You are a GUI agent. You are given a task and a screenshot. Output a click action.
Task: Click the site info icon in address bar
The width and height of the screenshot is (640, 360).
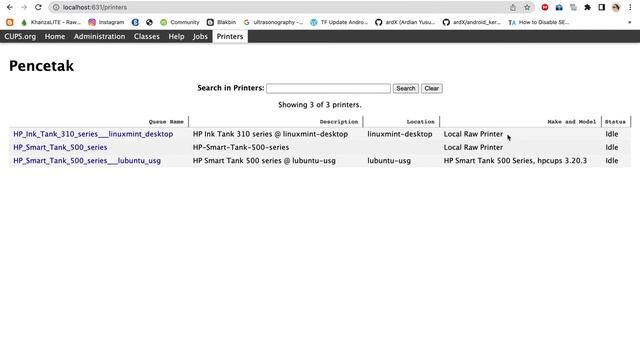click(x=56, y=7)
